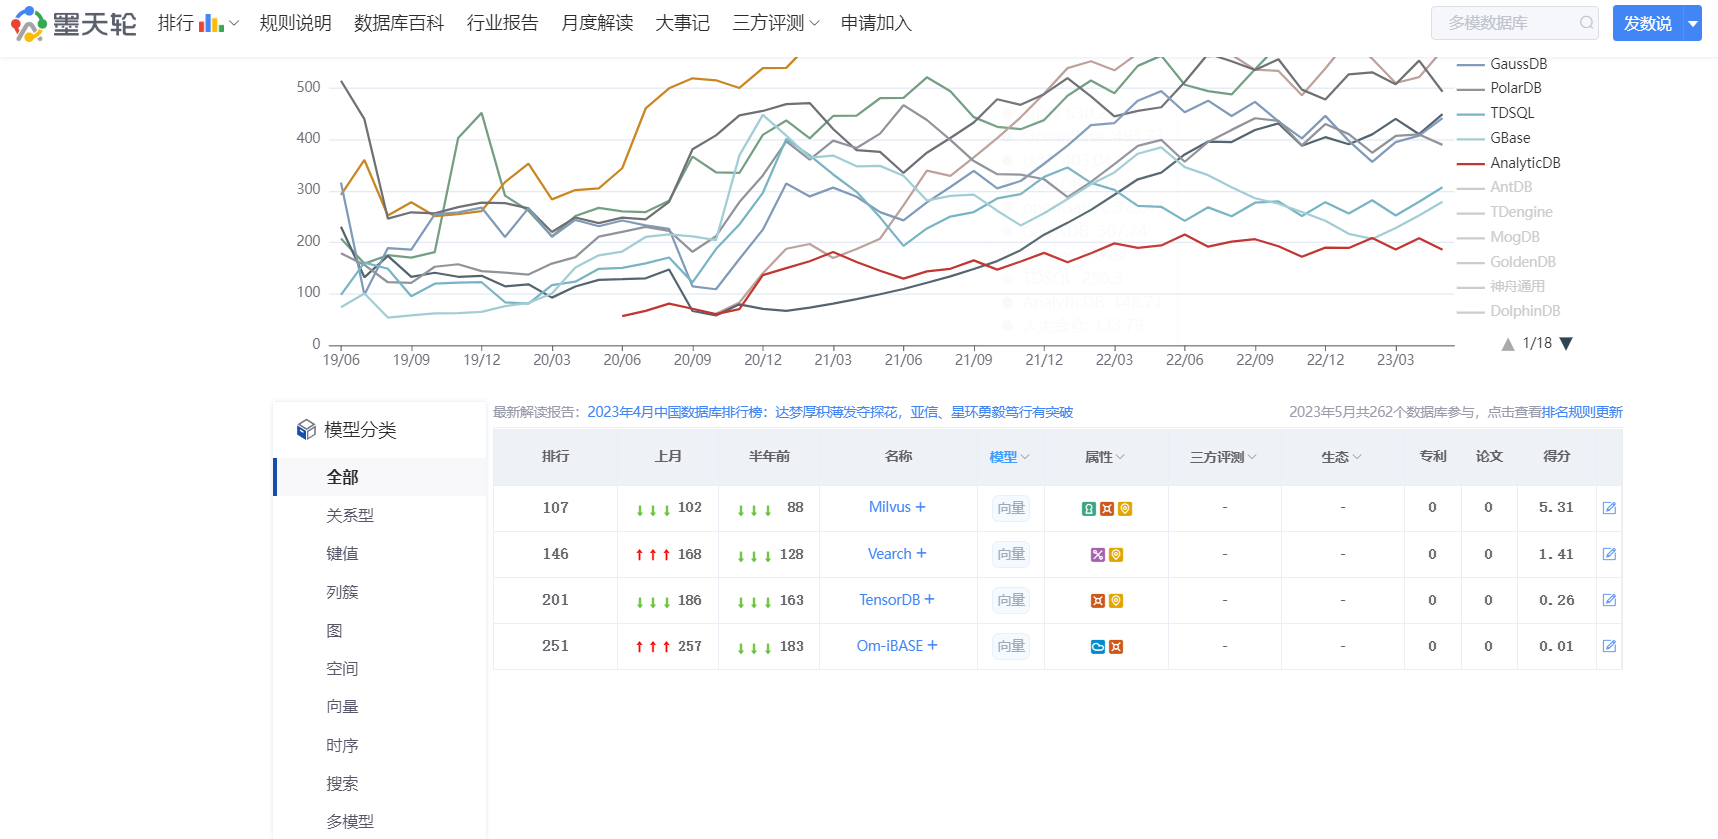Click the green badge icon in Milvus row
The image size is (1718, 839).
click(1089, 509)
